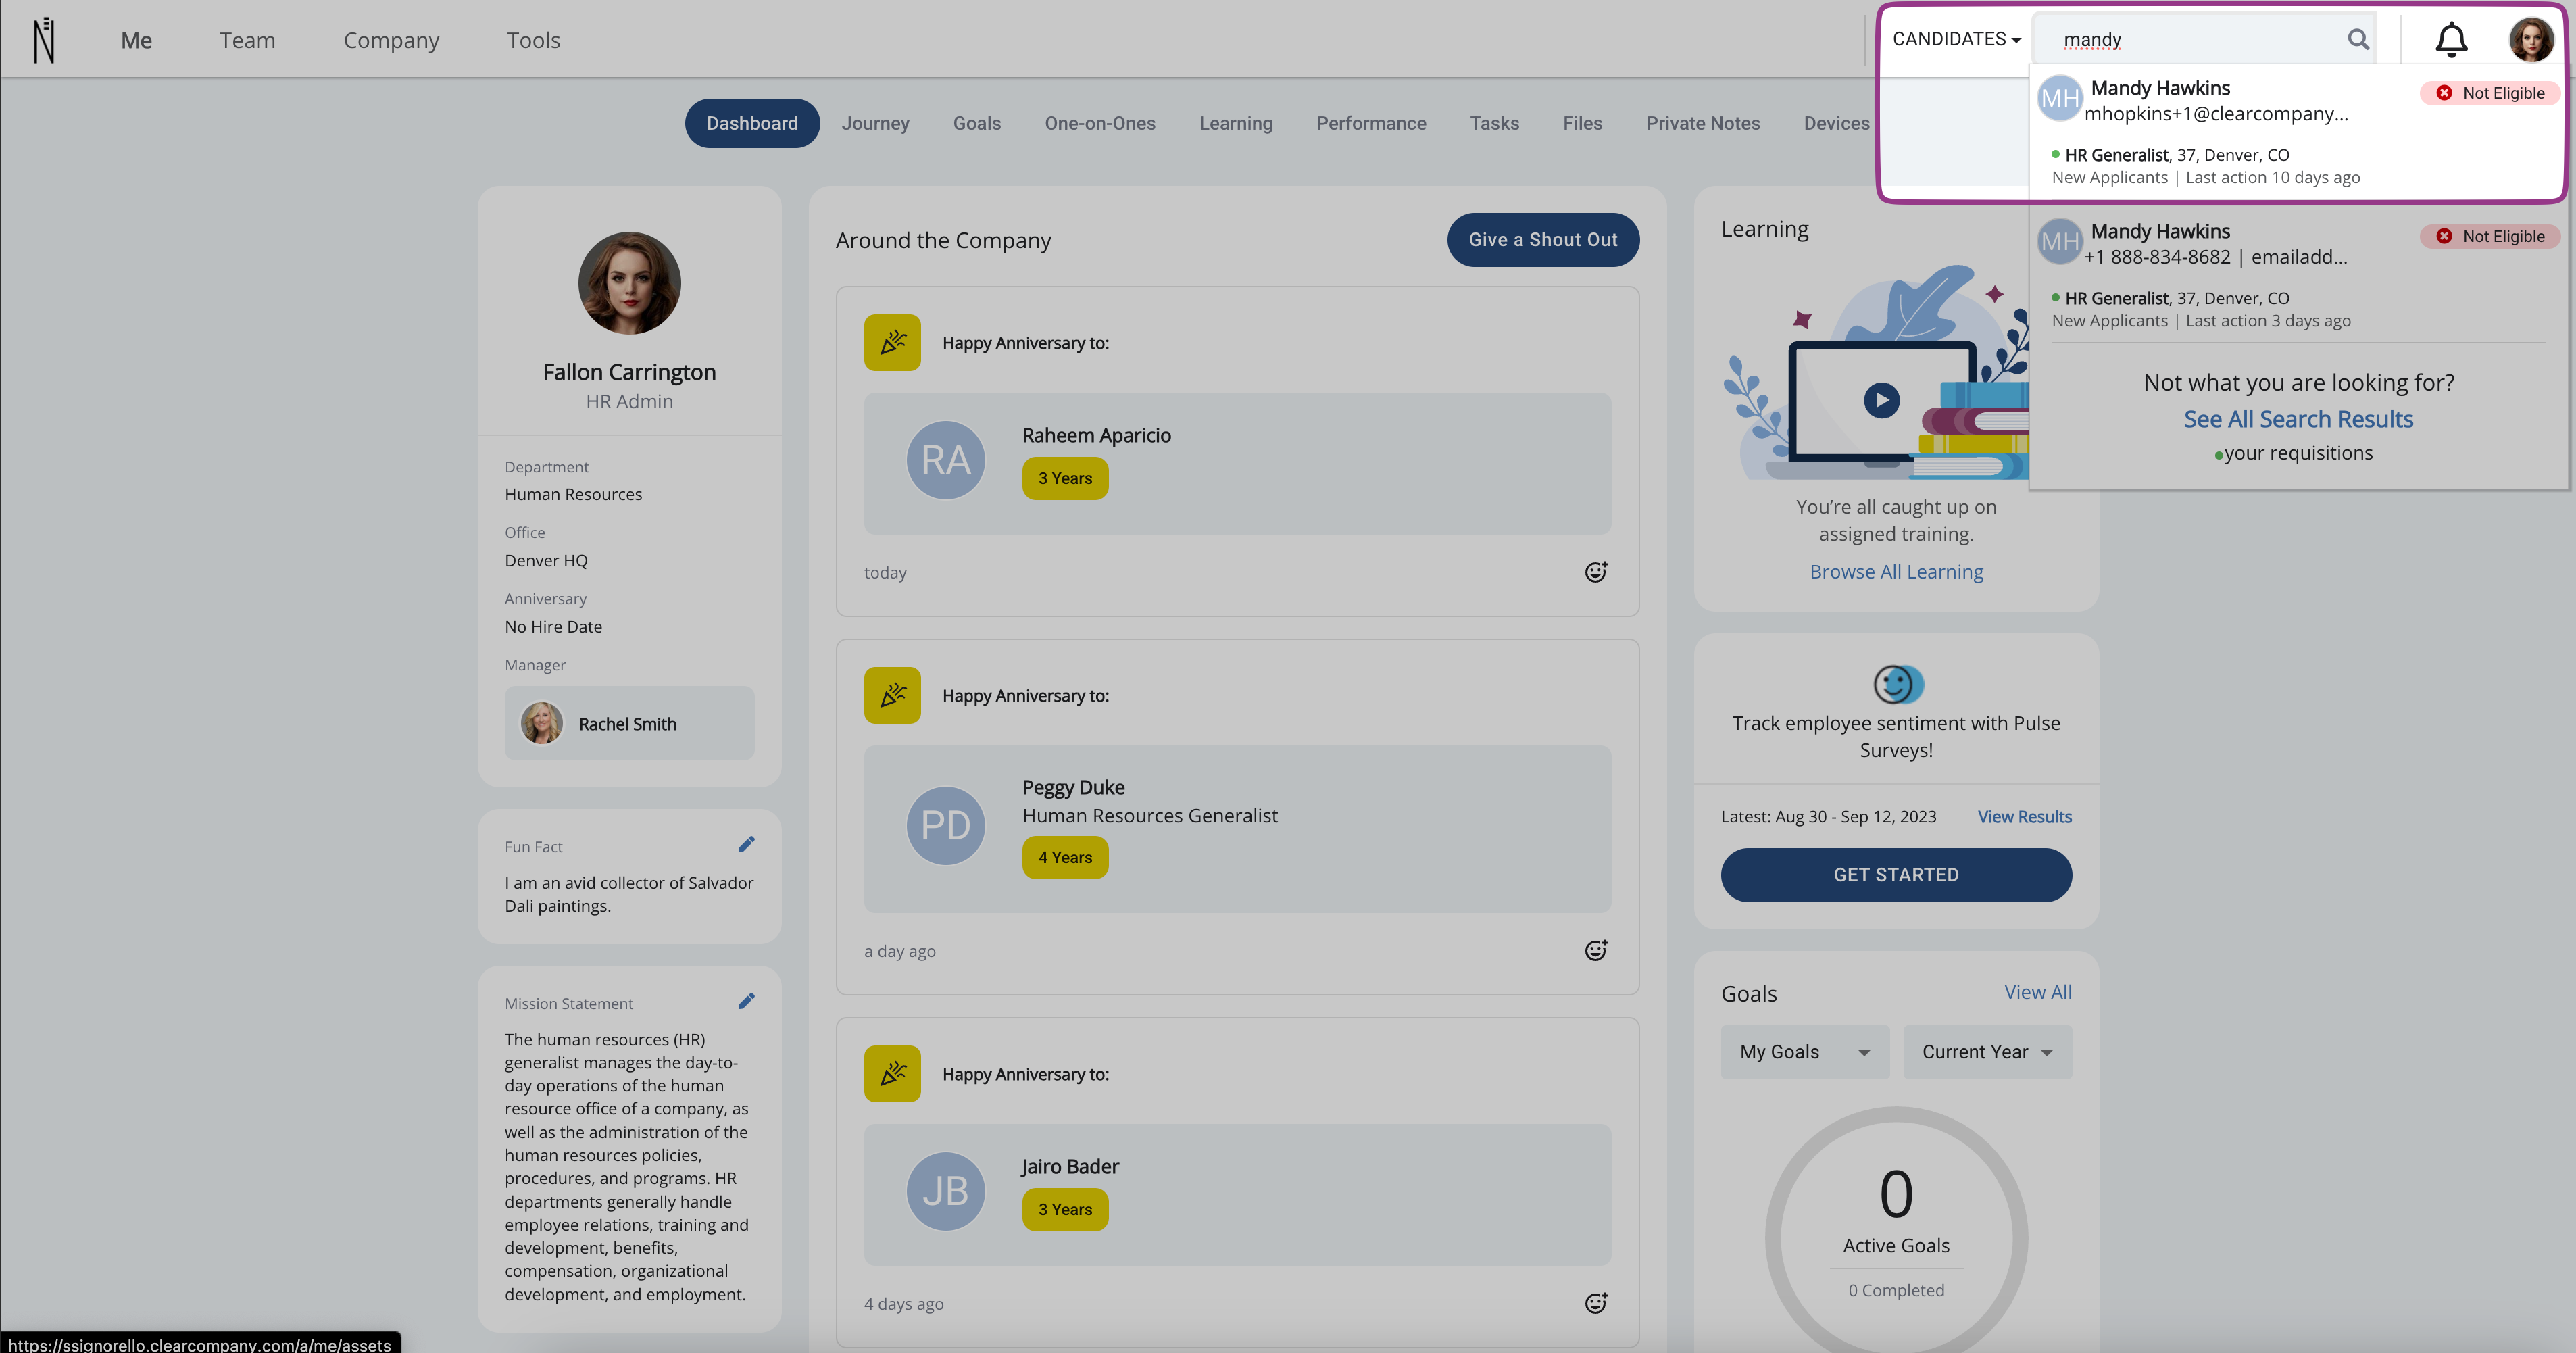Switch to the Private Notes tab
This screenshot has width=2576, height=1353.
pyautogui.click(x=1703, y=123)
